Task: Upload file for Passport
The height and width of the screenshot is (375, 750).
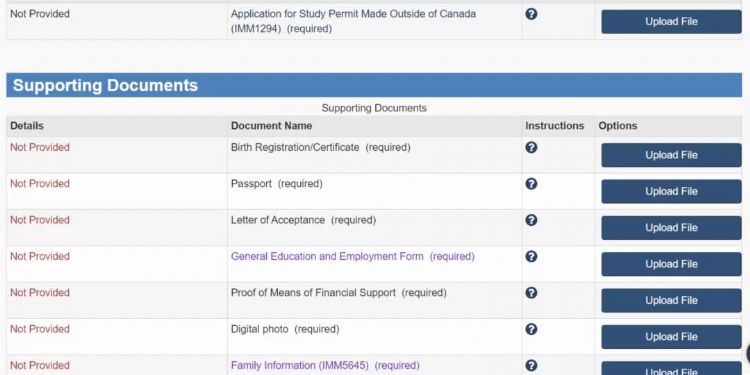Action: pyautogui.click(x=671, y=191)
